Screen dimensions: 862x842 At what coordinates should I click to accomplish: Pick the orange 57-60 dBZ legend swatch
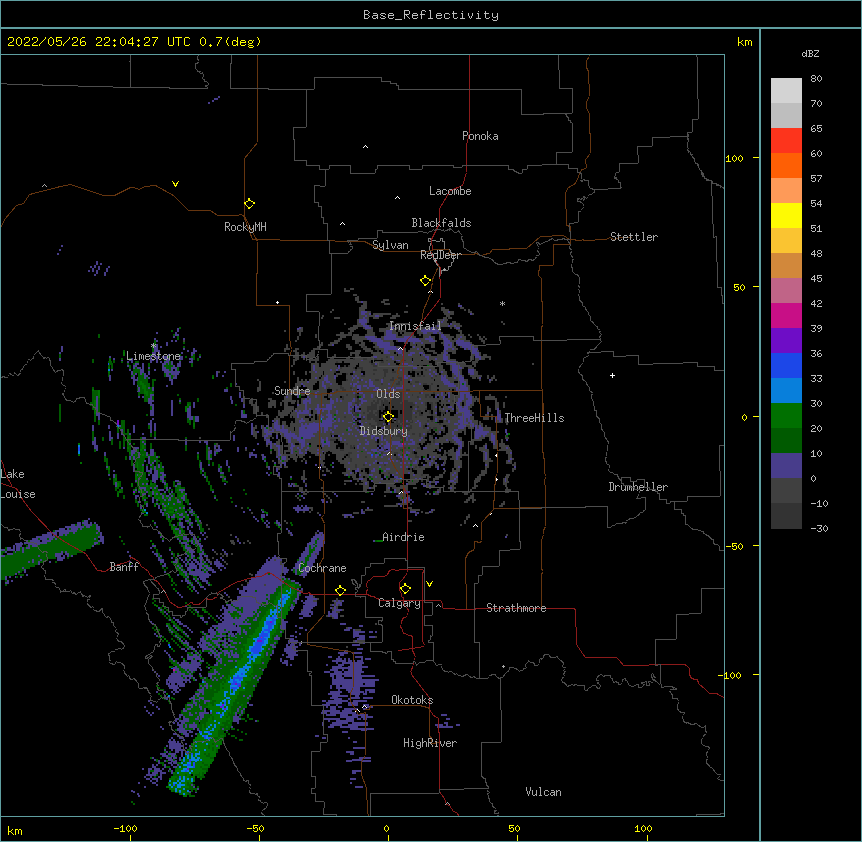tap(786, 166)
